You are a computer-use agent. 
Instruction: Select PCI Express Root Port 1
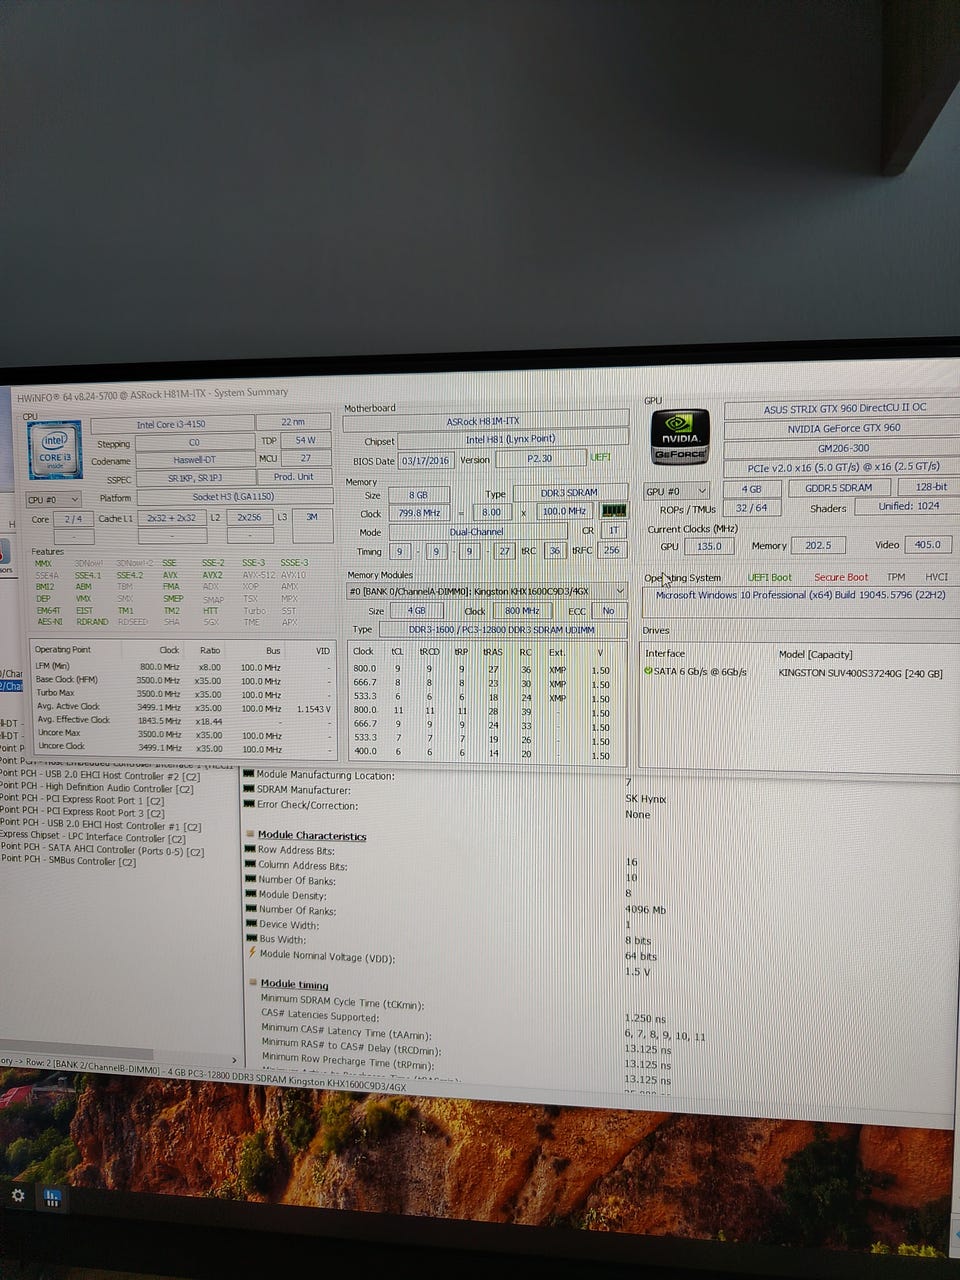click(82, 801)
